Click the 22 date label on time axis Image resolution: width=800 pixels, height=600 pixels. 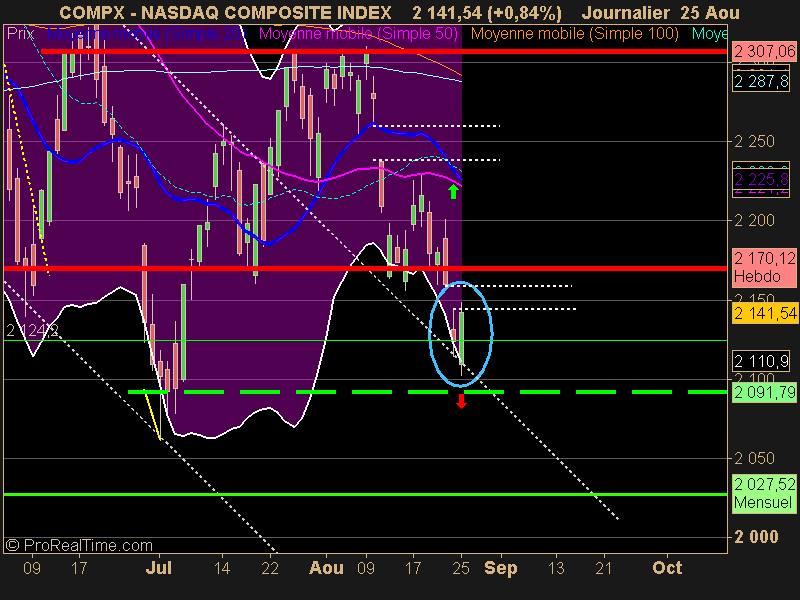pos(269,568)
